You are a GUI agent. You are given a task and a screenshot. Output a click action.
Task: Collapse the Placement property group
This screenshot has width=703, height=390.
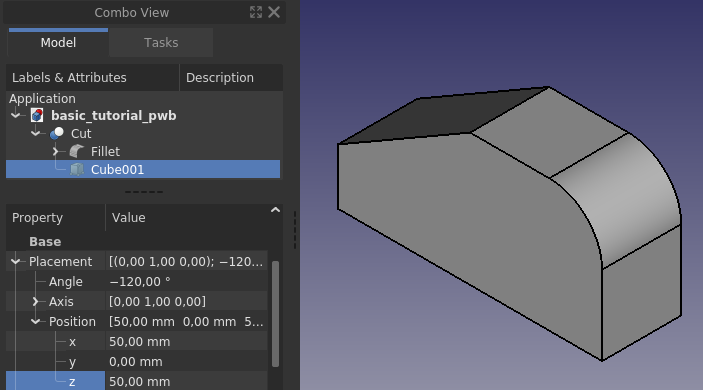click(16, 261)
